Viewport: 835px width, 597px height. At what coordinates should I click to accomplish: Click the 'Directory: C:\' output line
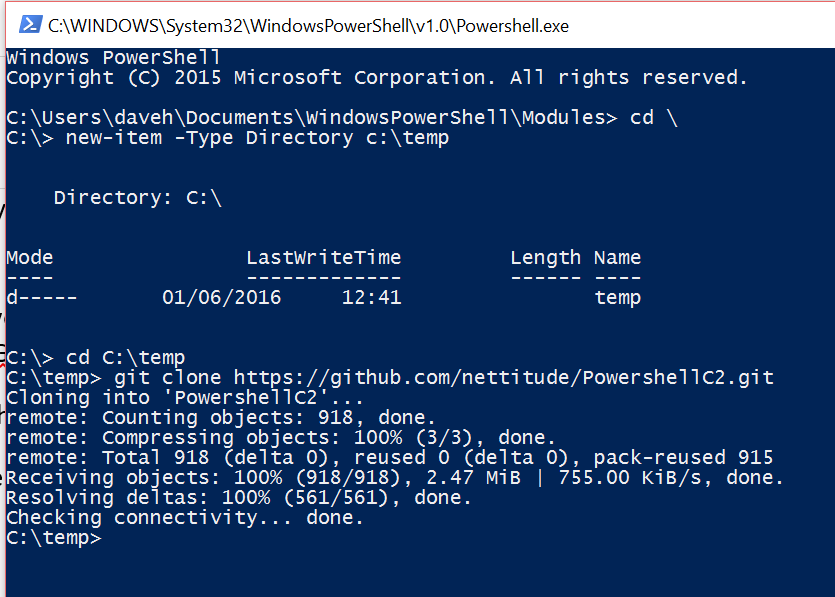[138, 198]
